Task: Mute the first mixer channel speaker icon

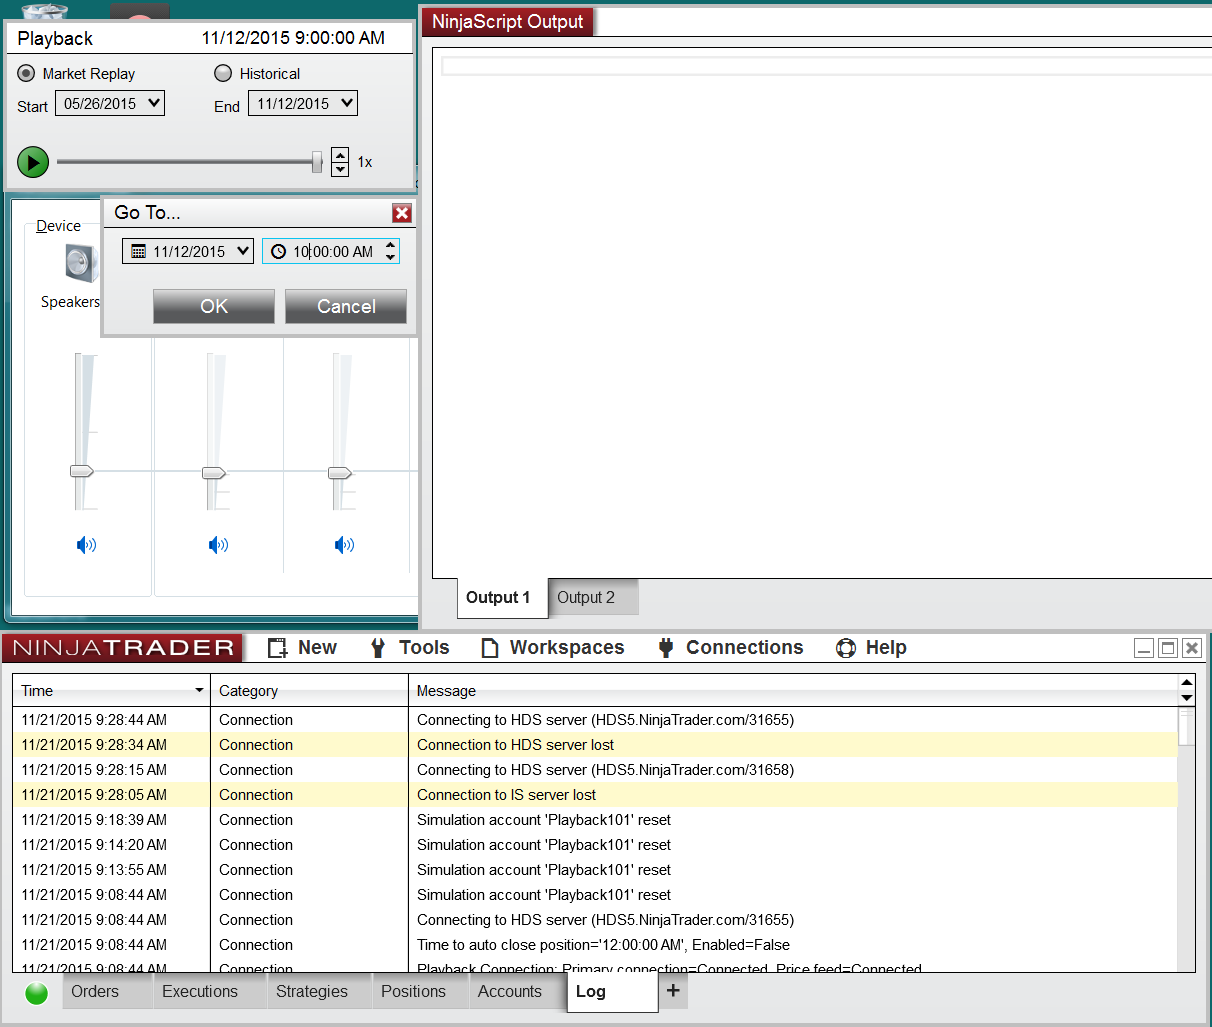Action: (x=86, y=545)
